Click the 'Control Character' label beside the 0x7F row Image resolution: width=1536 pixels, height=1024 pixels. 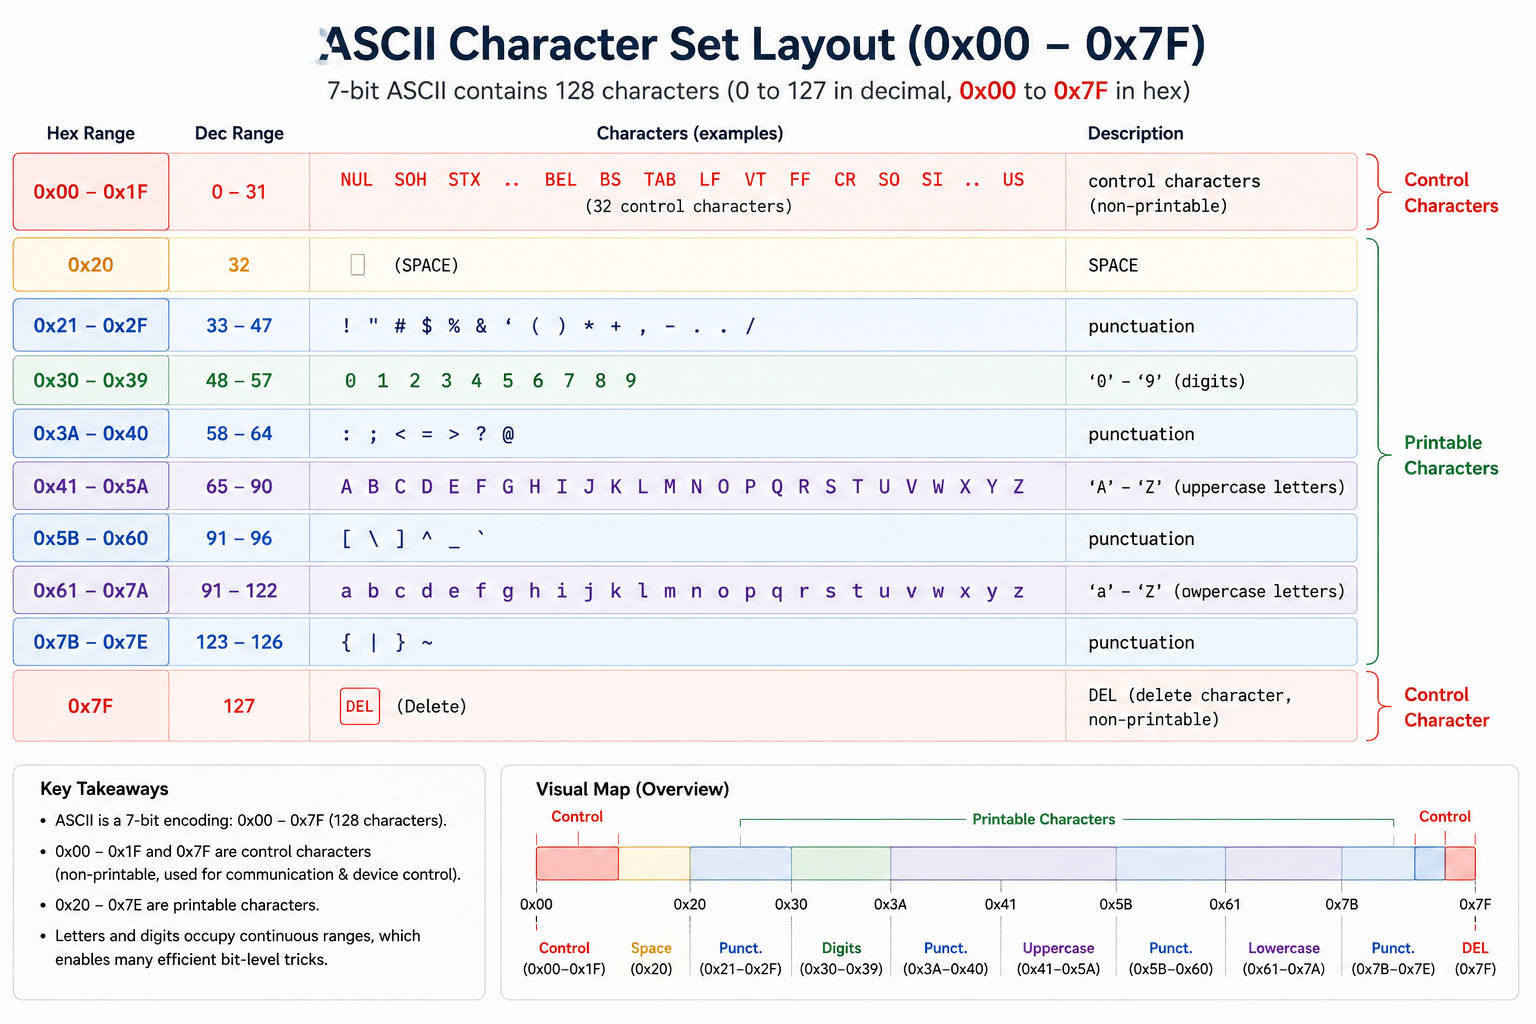1446,707
